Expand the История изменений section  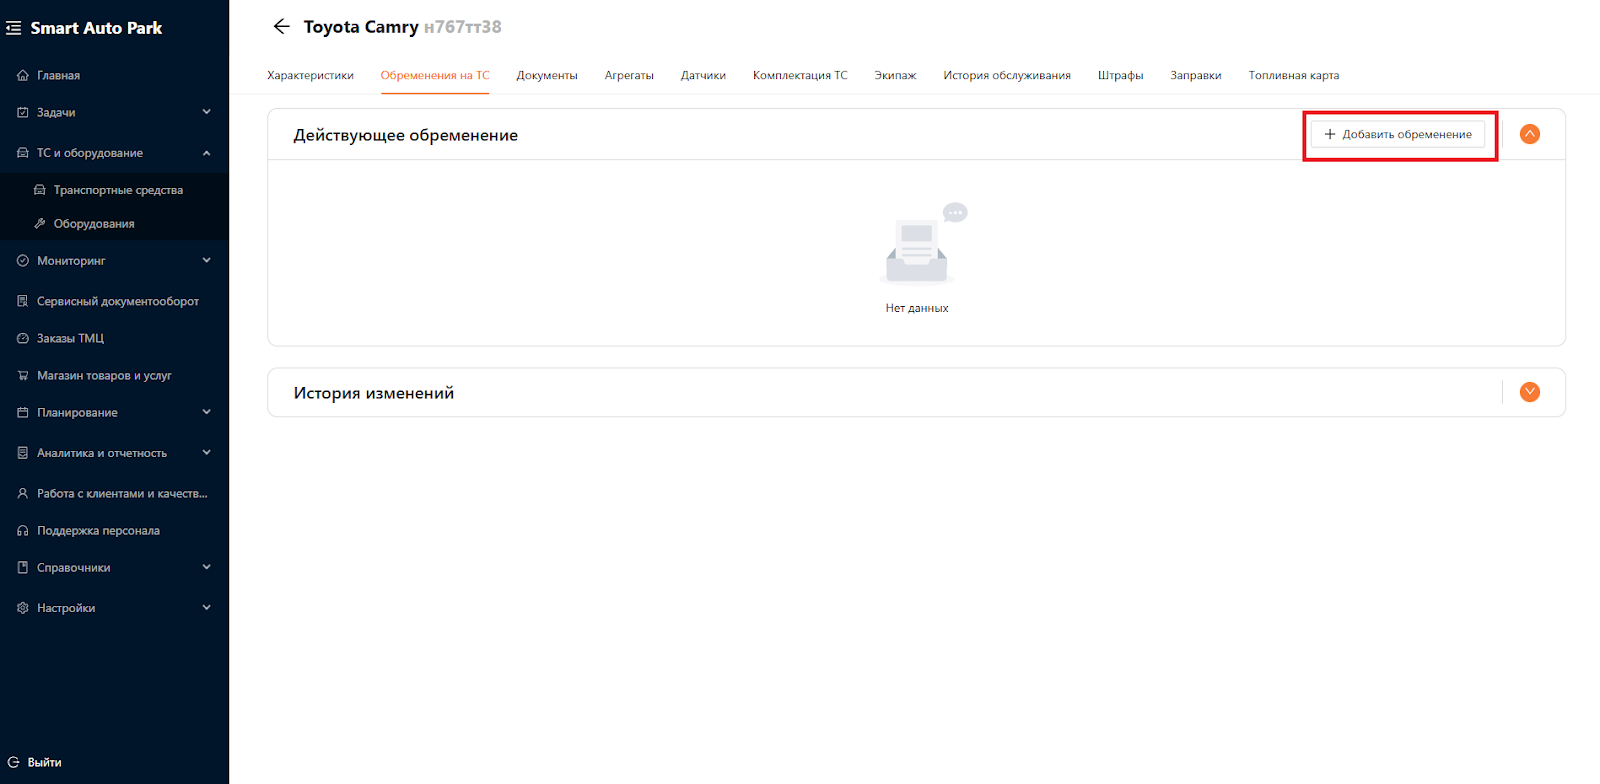[x=1529, y=392]
